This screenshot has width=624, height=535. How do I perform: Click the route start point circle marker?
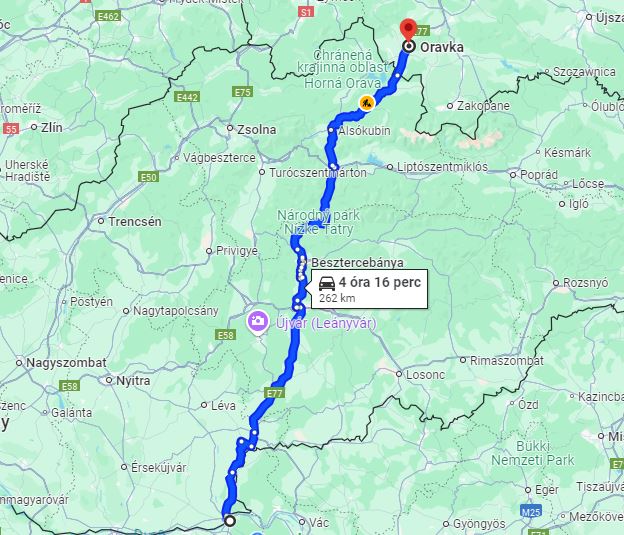[x=230, y=521]
